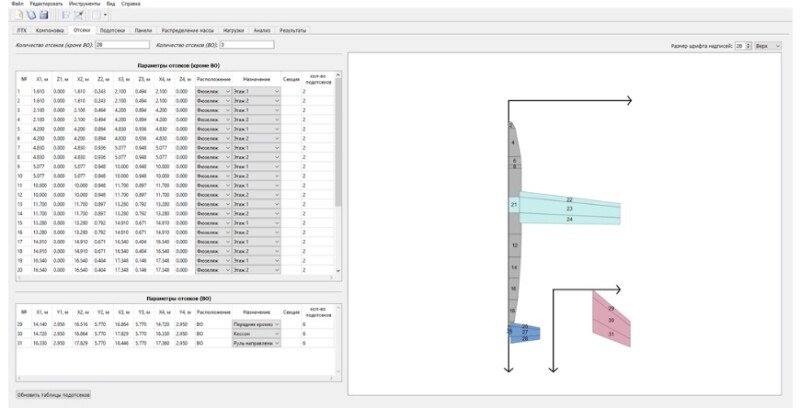Open the Инструменты menu

tap(84, 4)
